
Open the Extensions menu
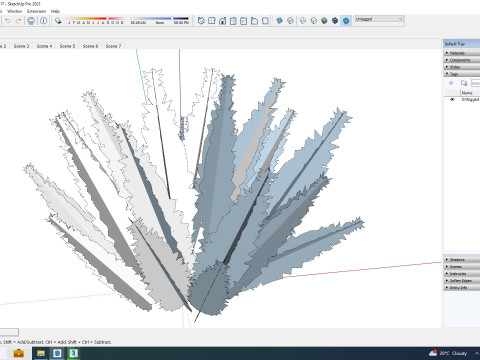tap(36, 11)
